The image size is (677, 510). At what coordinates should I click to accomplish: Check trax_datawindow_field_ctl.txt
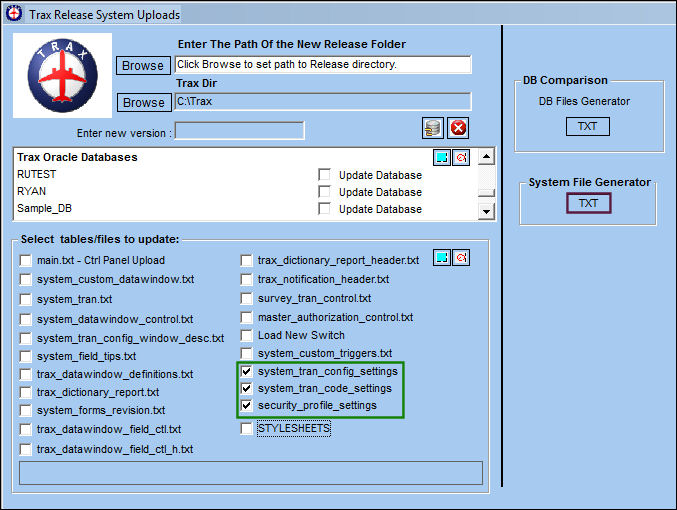25,429
